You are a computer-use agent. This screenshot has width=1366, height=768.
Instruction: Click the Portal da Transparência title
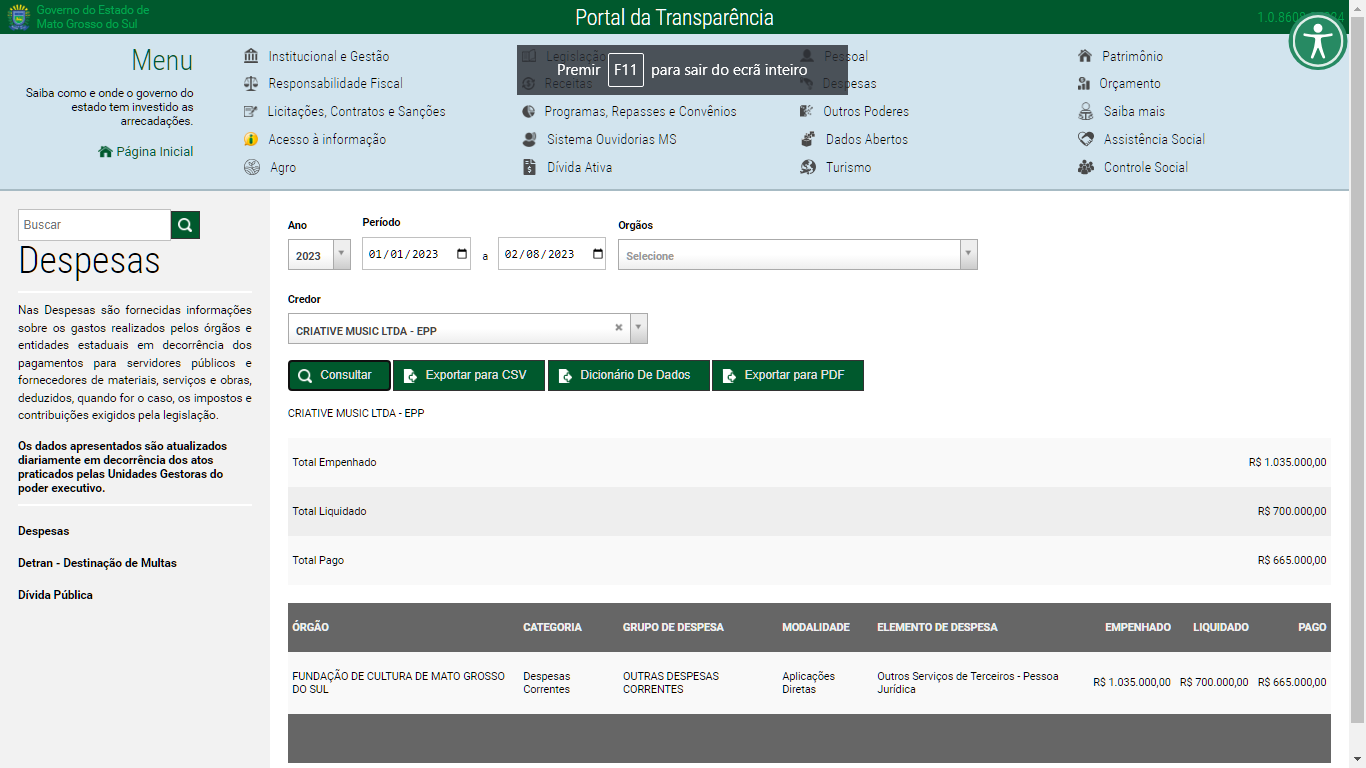pos(674,17)
